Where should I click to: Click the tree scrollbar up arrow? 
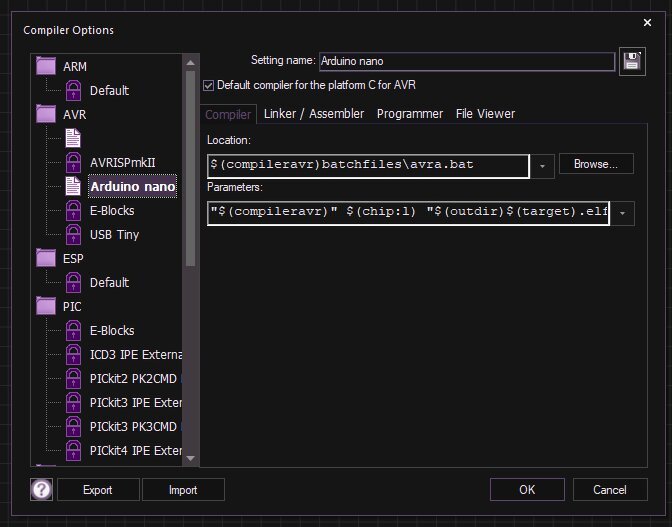[x=191, y=63]
